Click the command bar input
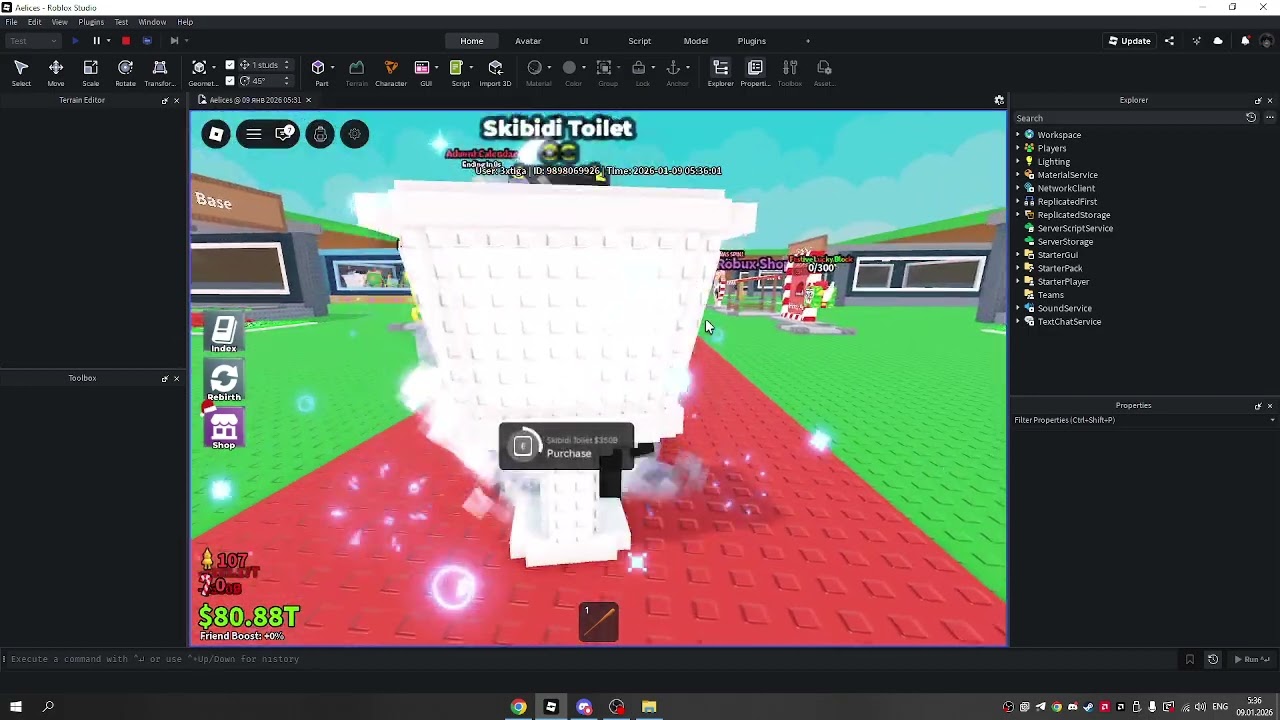This screenshot has height=720, width=1280. click(590, 659)
